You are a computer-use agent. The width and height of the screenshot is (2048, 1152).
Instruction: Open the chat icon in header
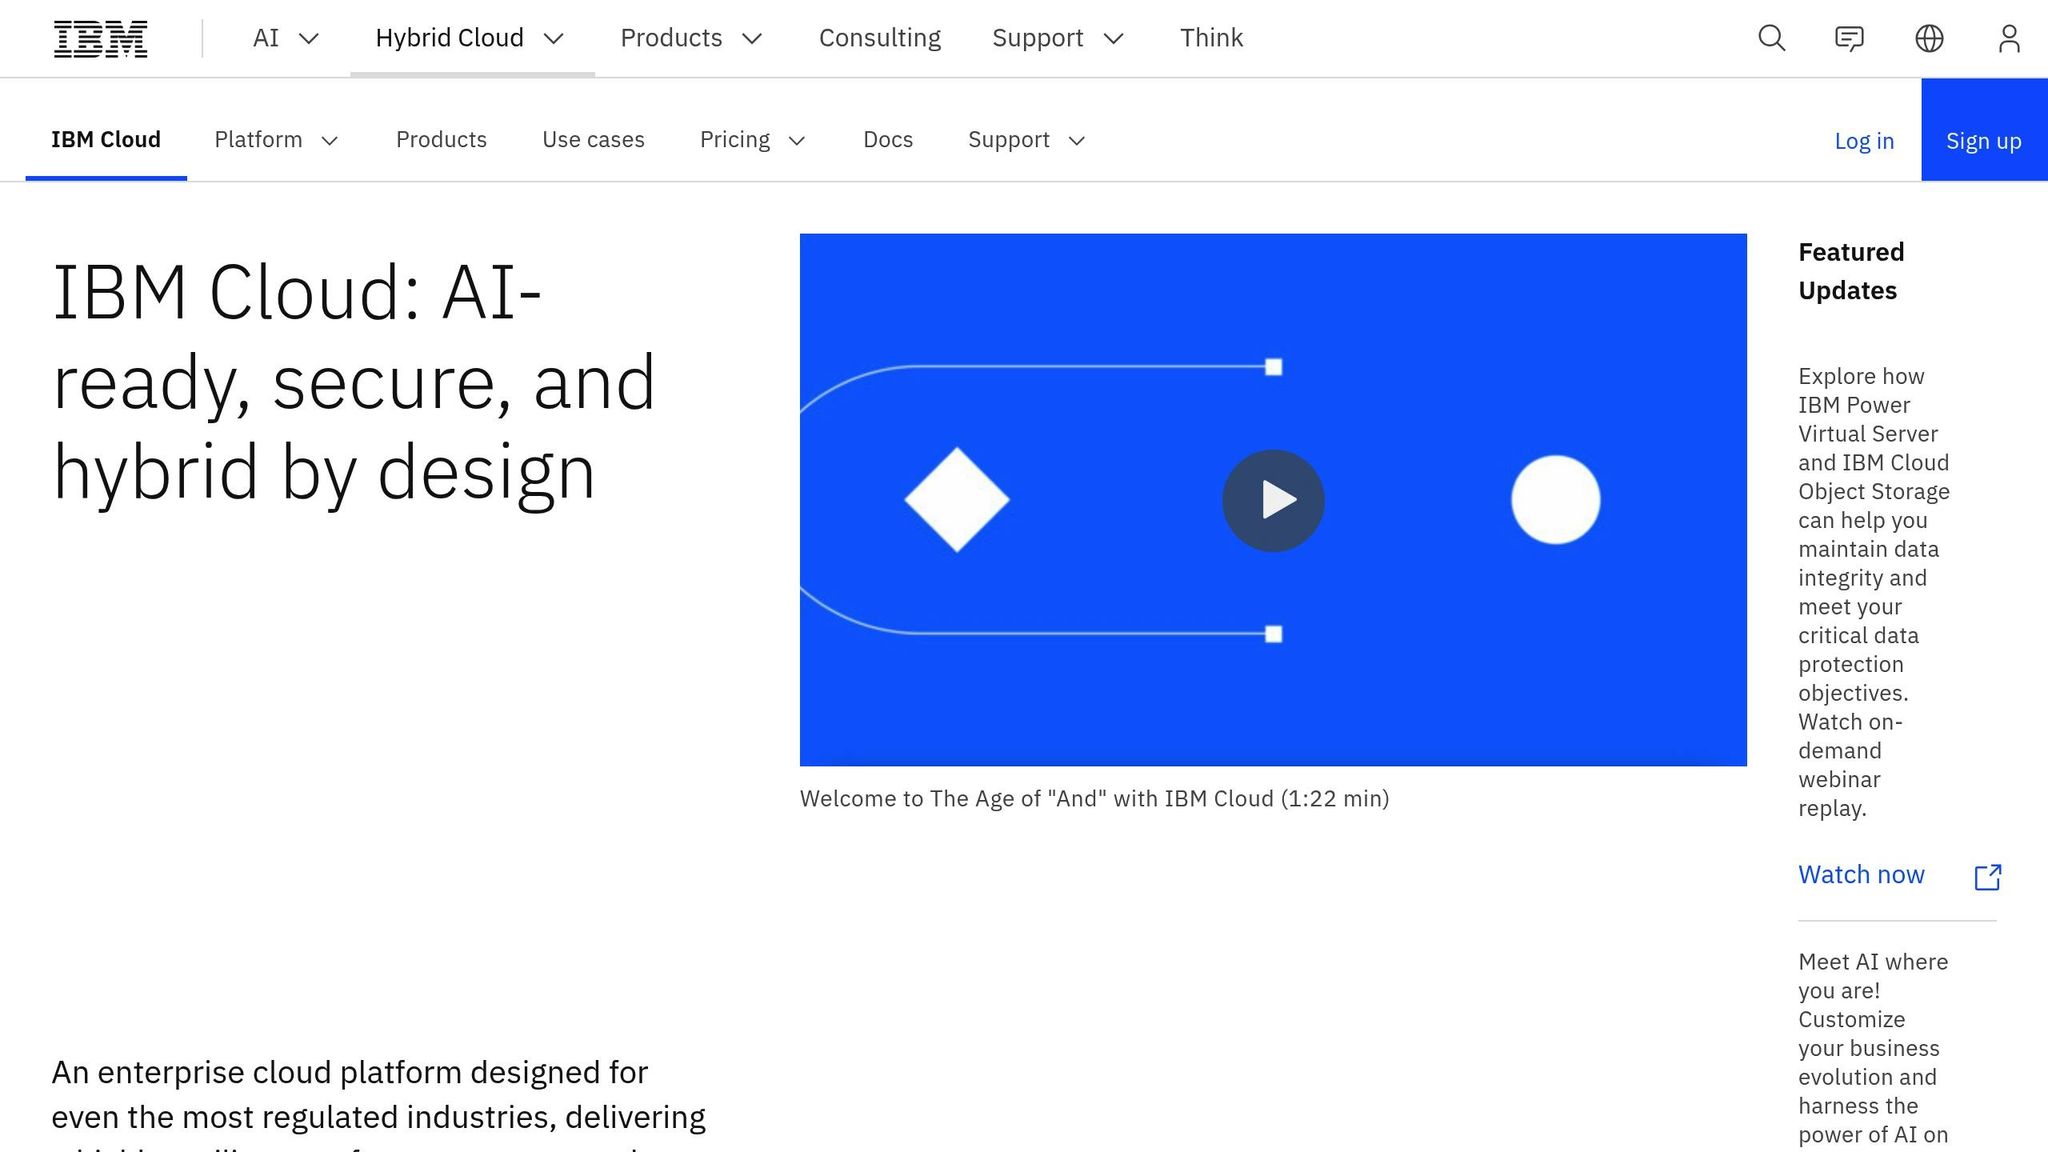tap(1849, 38)
